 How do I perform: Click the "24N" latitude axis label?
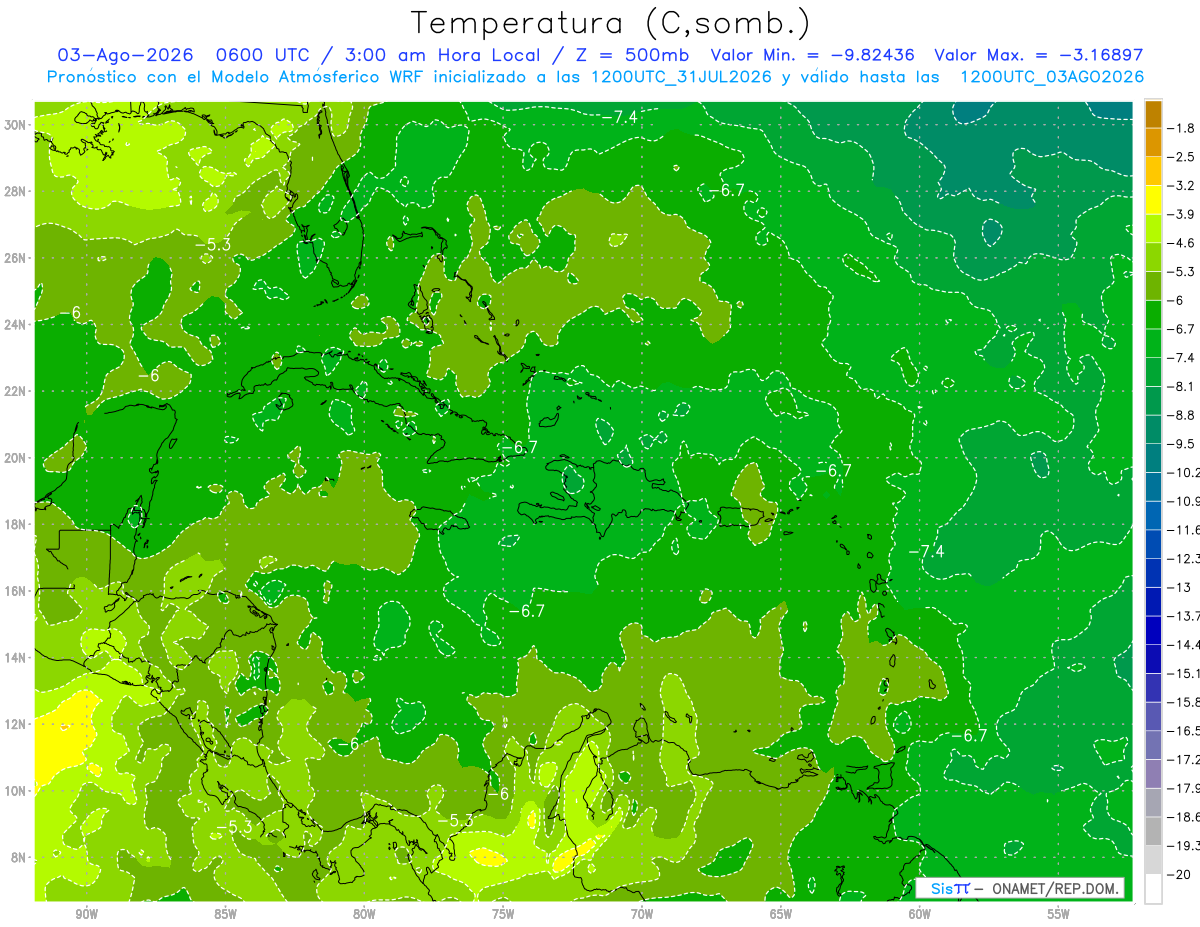tap(16, 324)
